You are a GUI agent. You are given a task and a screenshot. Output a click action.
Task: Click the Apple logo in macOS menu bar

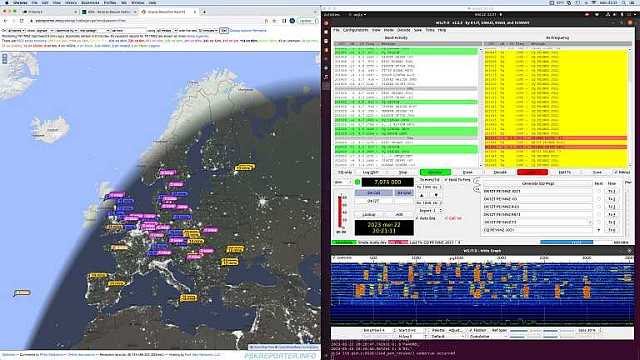tap(6, 2)
